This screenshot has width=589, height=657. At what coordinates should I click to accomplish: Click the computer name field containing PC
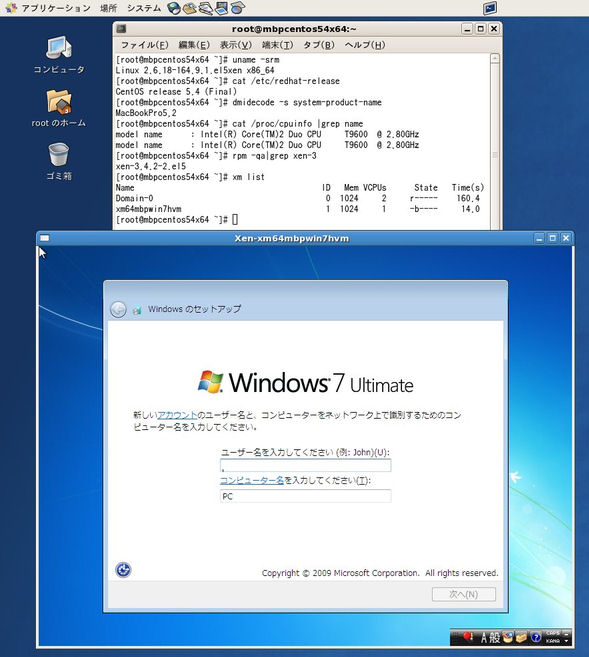[x=306, y=496]
